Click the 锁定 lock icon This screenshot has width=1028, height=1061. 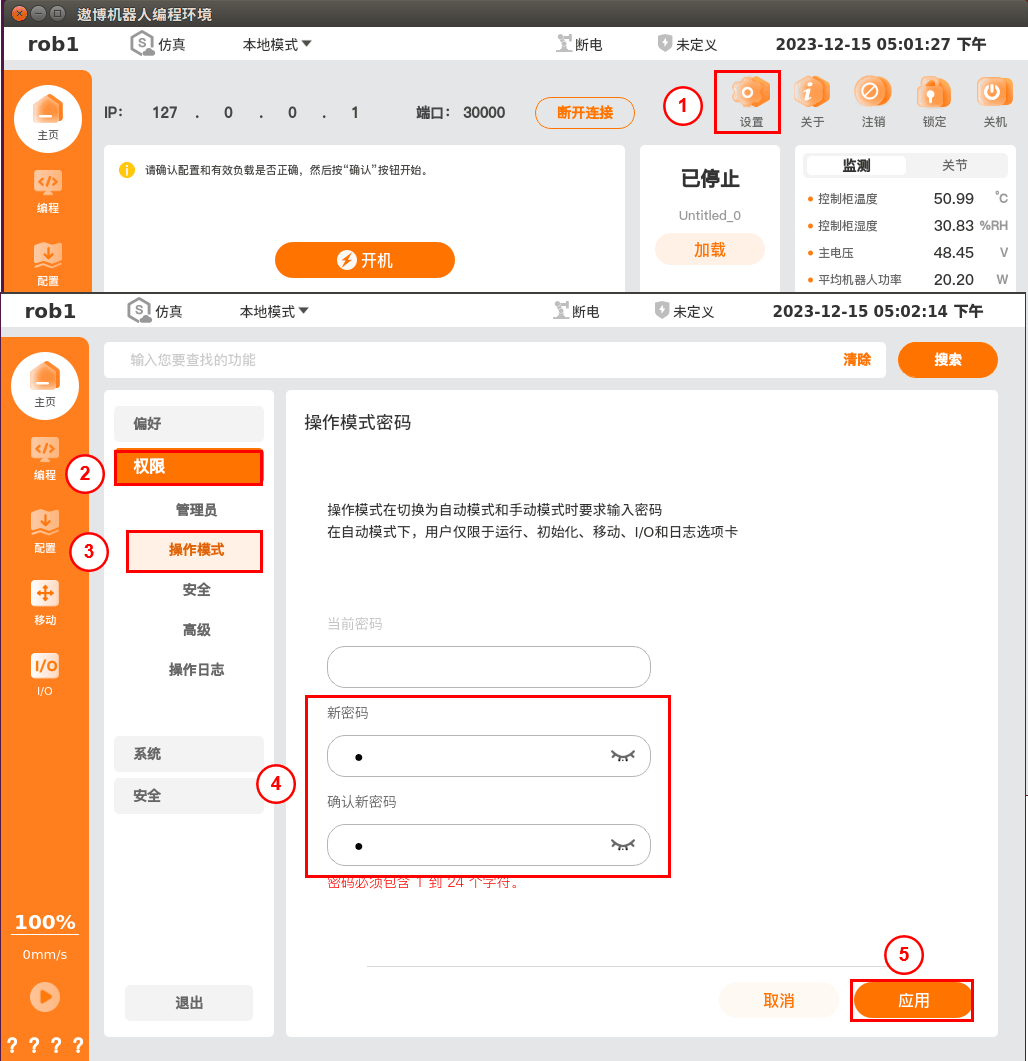[933, 93]
